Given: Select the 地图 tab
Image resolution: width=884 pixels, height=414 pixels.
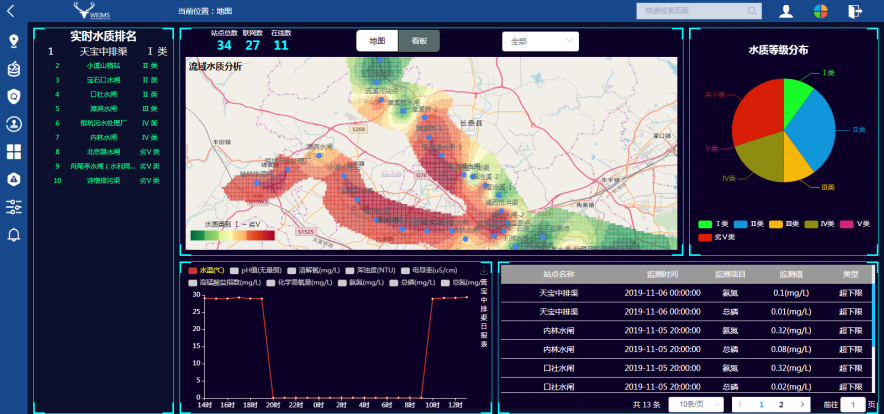Looking at the screenshot, I should tap(377, 41).
